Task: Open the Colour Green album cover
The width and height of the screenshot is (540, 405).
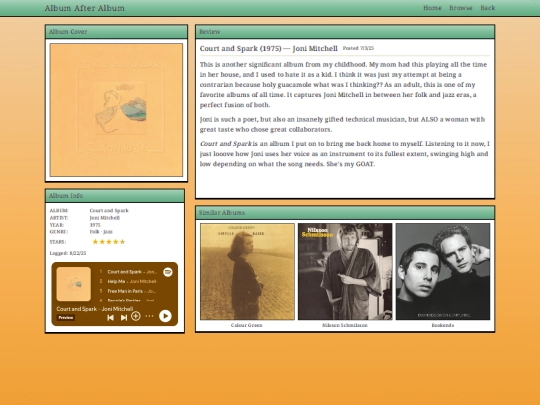Action: point(247,272)
